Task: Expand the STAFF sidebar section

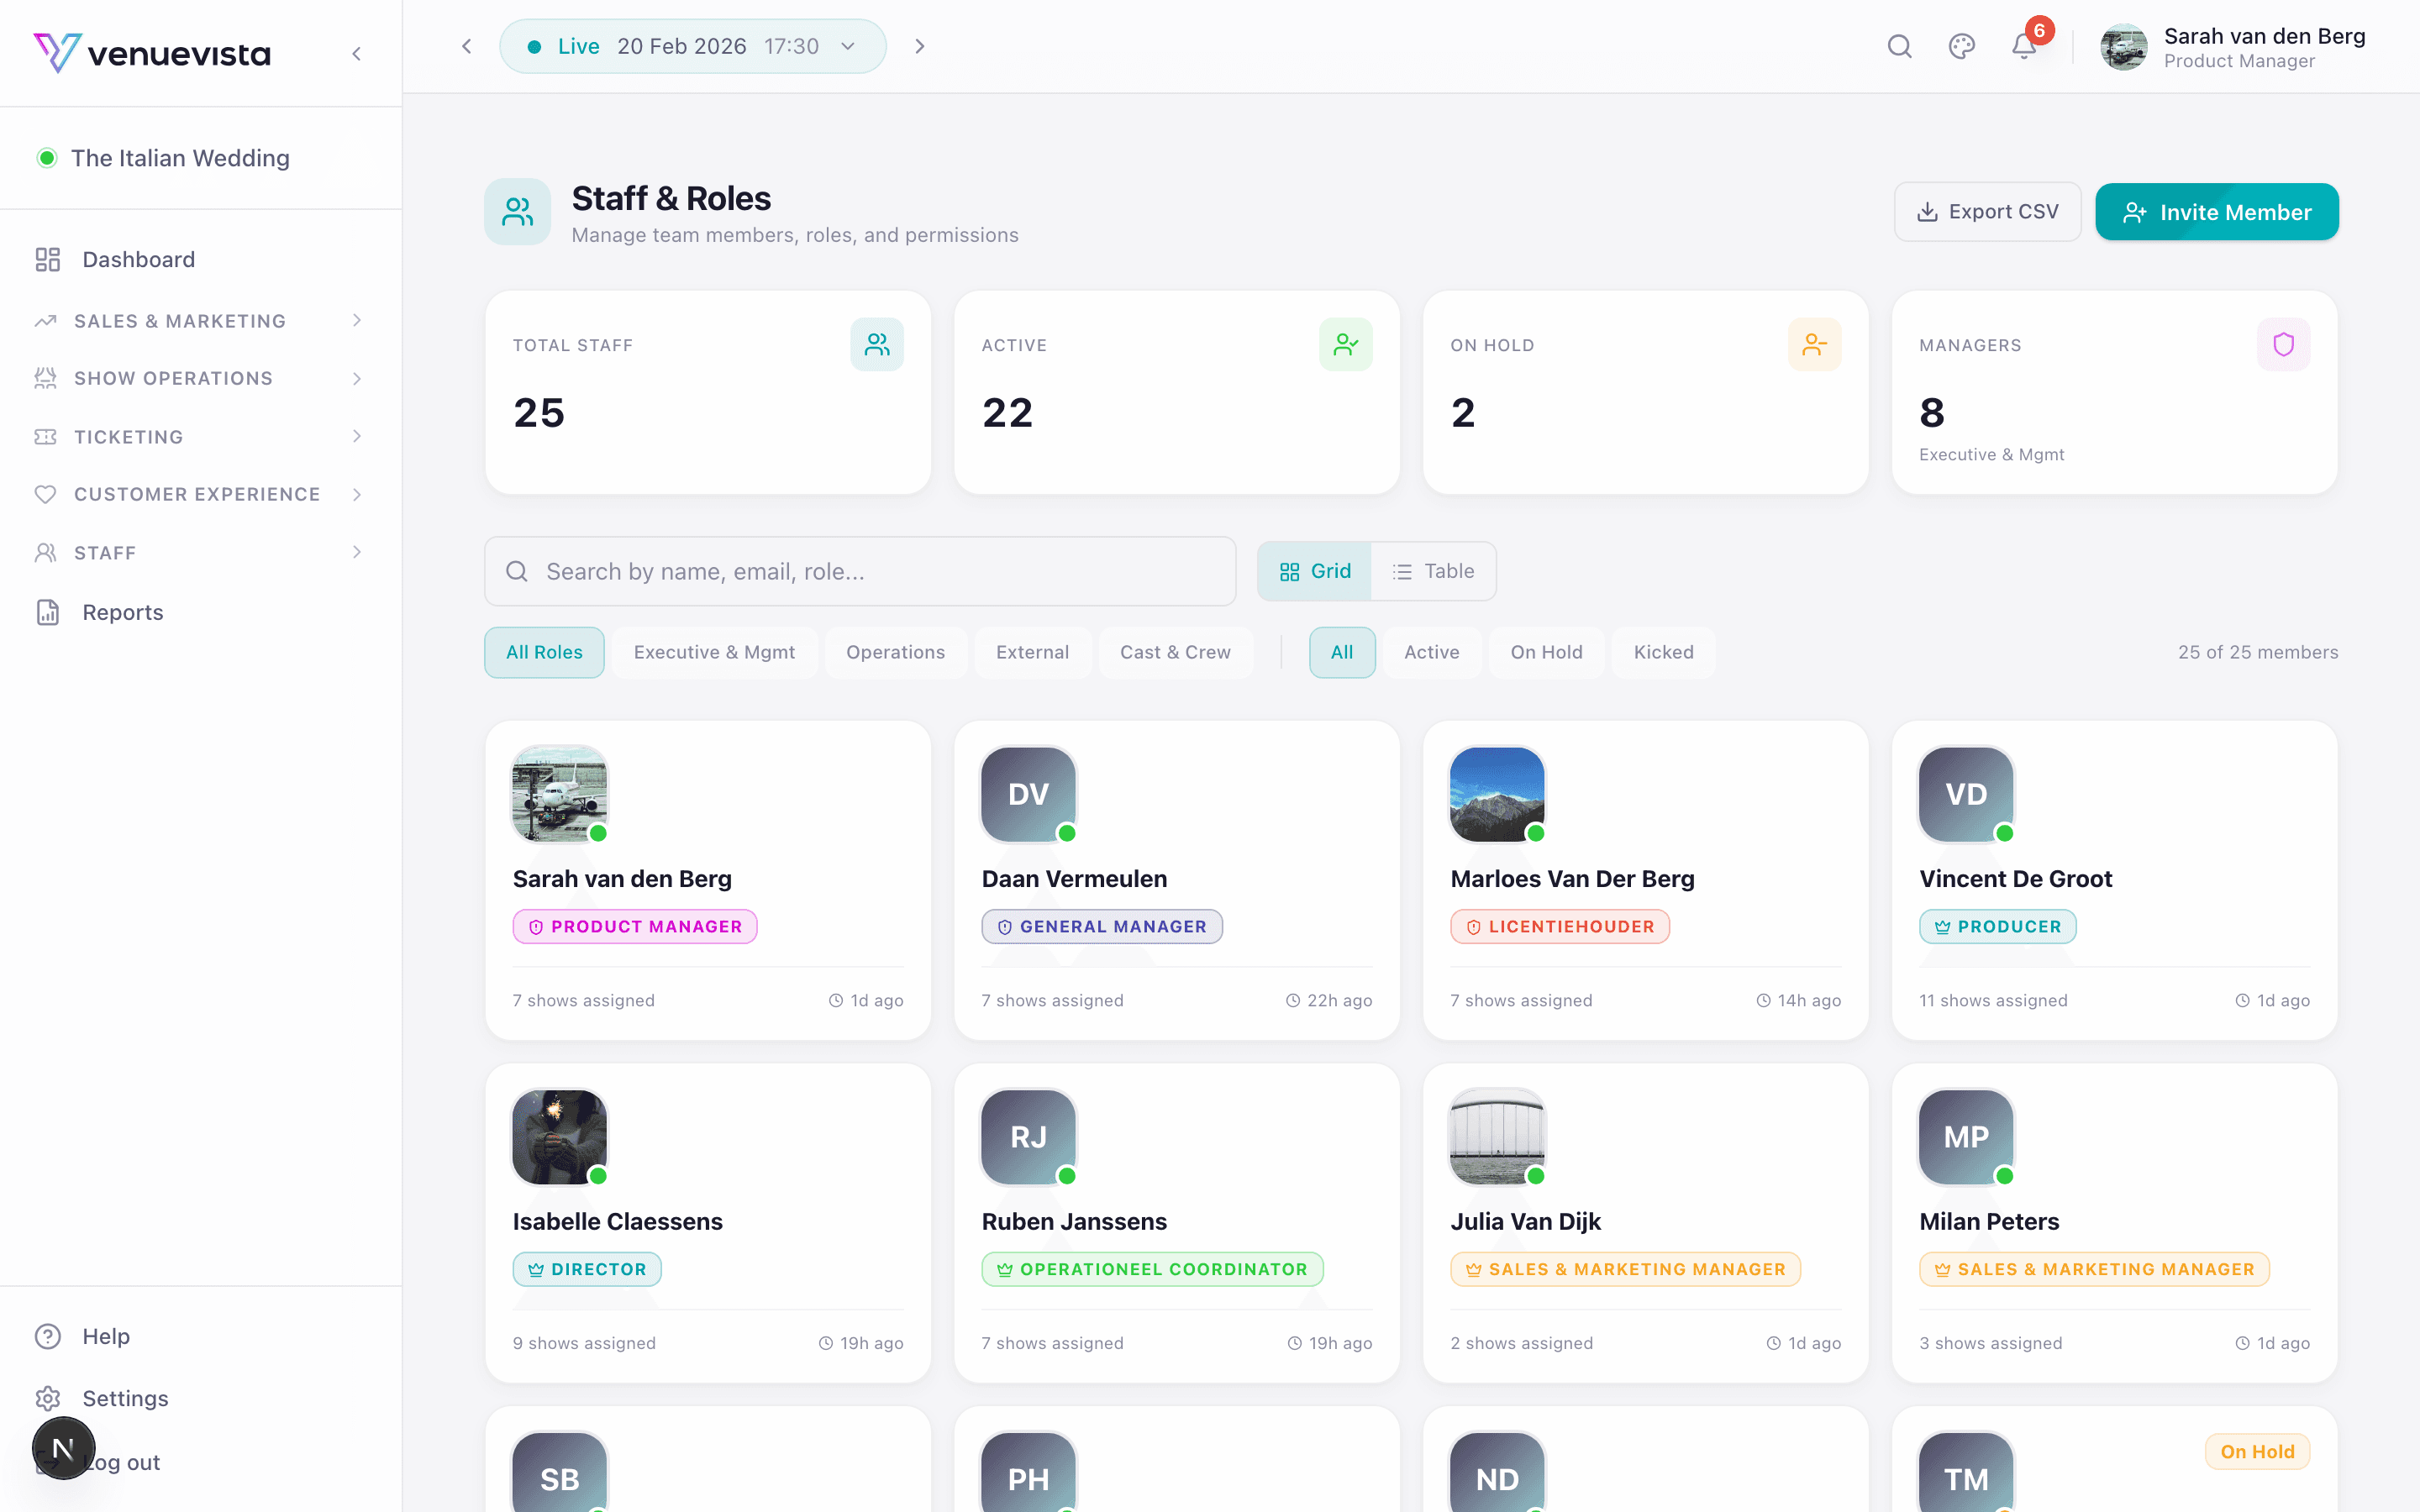Action: [105, 552]
